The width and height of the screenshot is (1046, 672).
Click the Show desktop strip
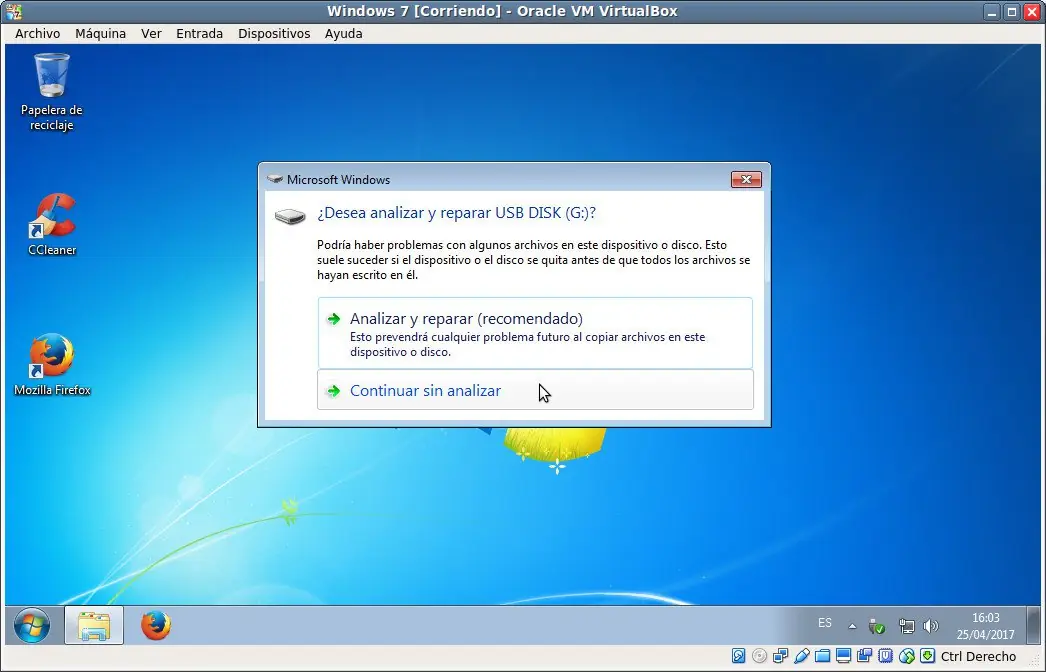(x=1035, y=625)
